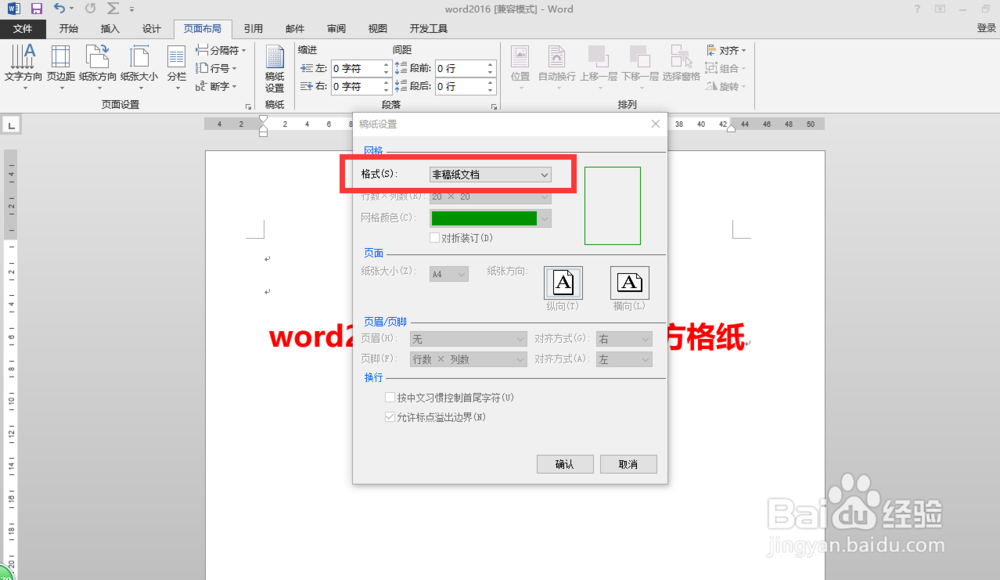Open the 纸张方向 orientation tool
The image size is (1000, 580).
[98, 66]
